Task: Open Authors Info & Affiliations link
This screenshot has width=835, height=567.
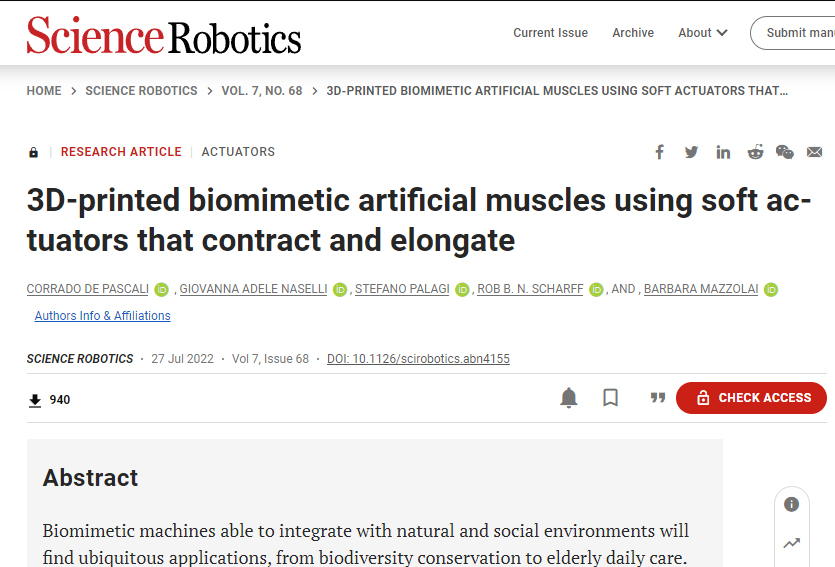Action: pos(102,316)
